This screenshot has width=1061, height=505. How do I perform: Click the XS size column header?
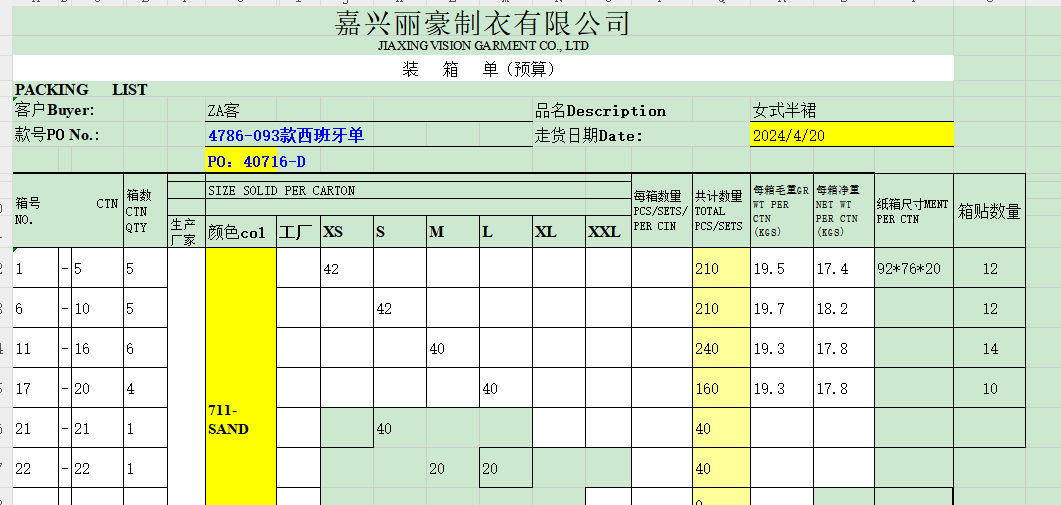point(333,232)
